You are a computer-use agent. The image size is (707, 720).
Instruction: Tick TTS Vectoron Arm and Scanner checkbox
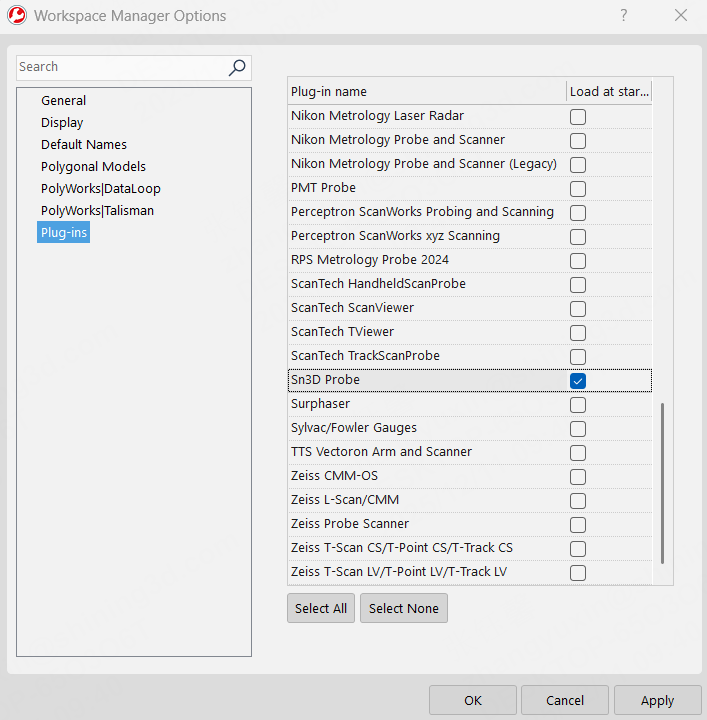tap(578, 452)
